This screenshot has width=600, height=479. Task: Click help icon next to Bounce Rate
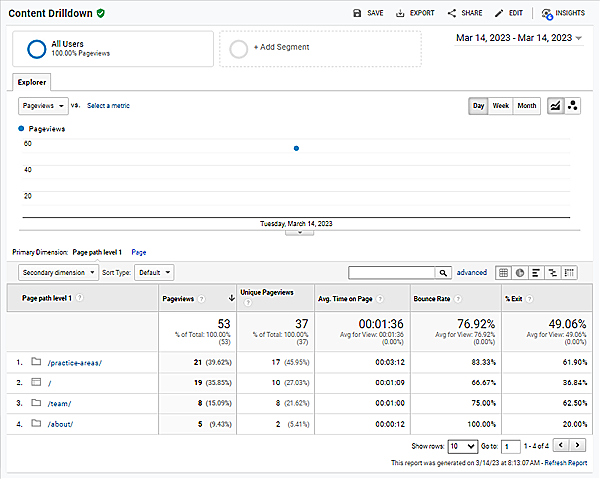coord(458,299)
